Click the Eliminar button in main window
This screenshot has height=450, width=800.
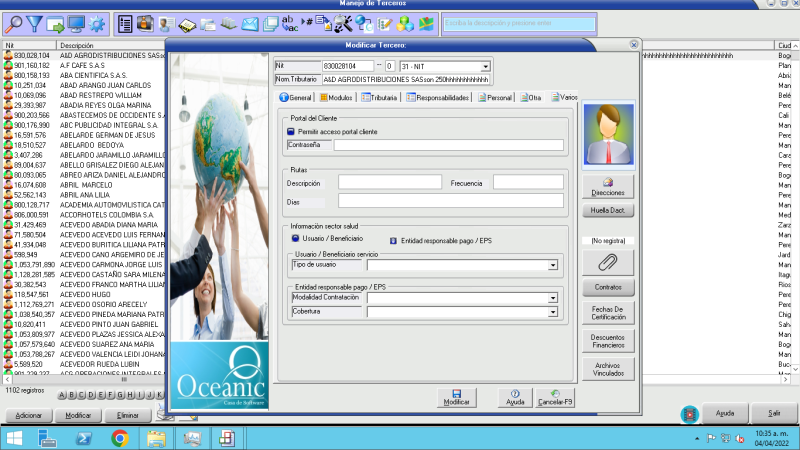pos(128,415)
